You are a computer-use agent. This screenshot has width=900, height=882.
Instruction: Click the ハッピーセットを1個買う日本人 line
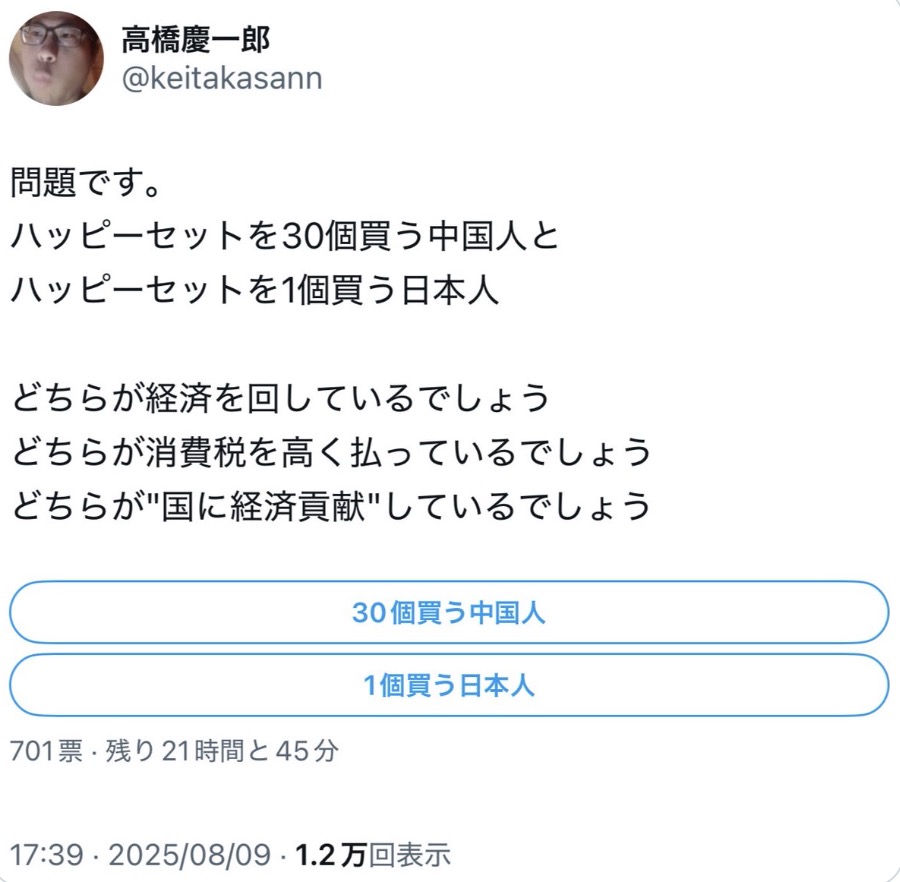pos(256,291)
